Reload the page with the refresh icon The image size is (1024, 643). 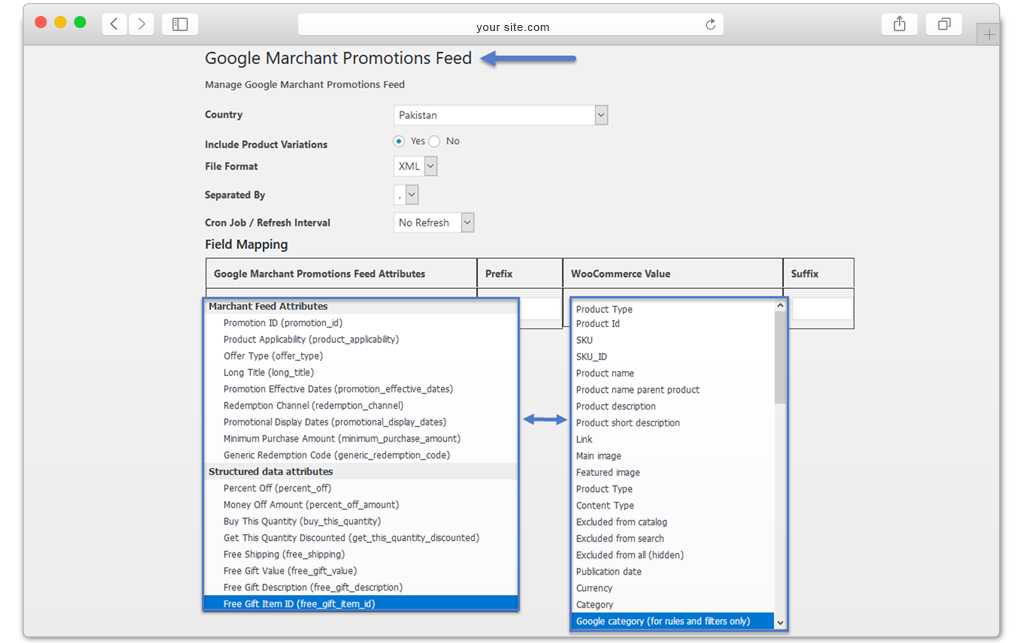711,25
